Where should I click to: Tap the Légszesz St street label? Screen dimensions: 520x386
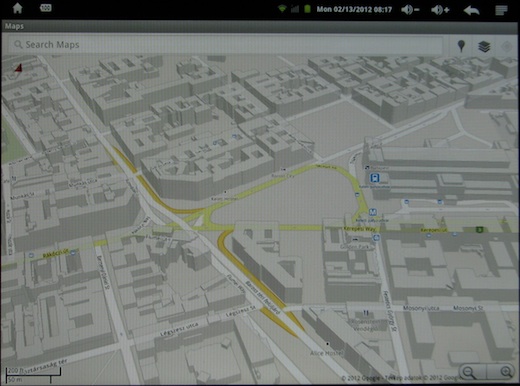pyautogui.click(x=240, y=311)
